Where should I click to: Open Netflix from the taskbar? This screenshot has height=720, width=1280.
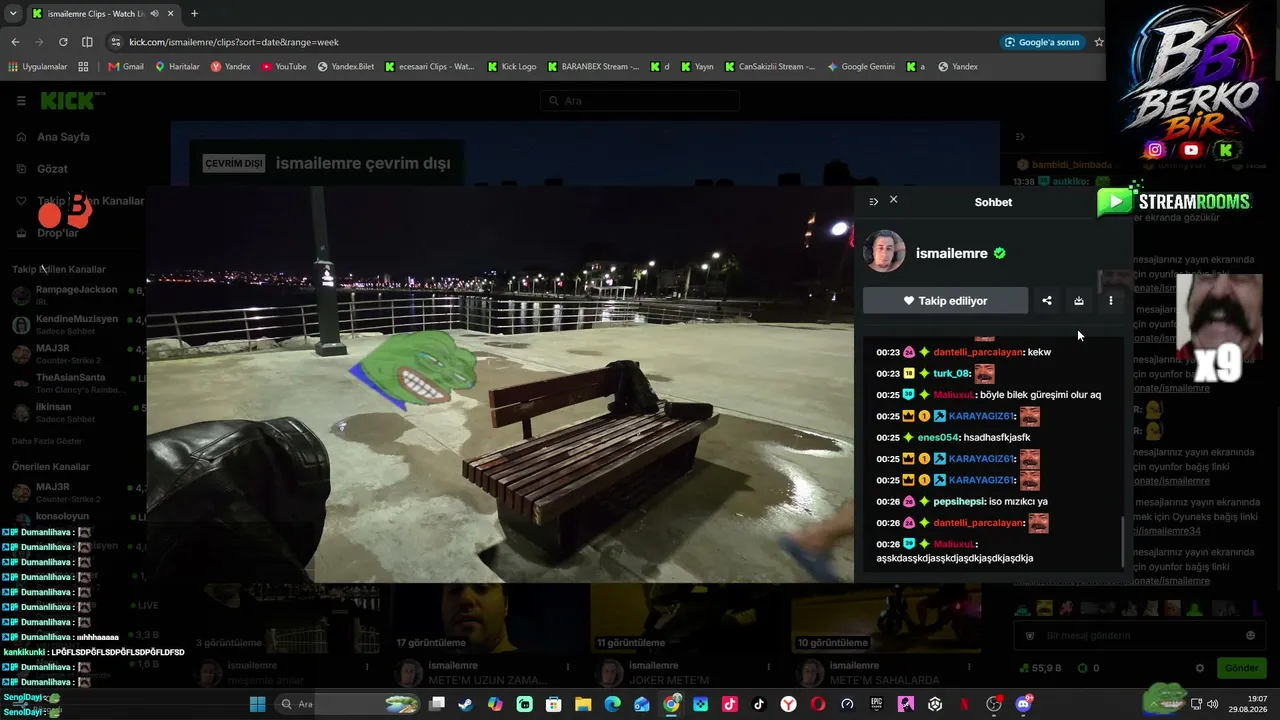pyautogui.click(x=964, y=704)
